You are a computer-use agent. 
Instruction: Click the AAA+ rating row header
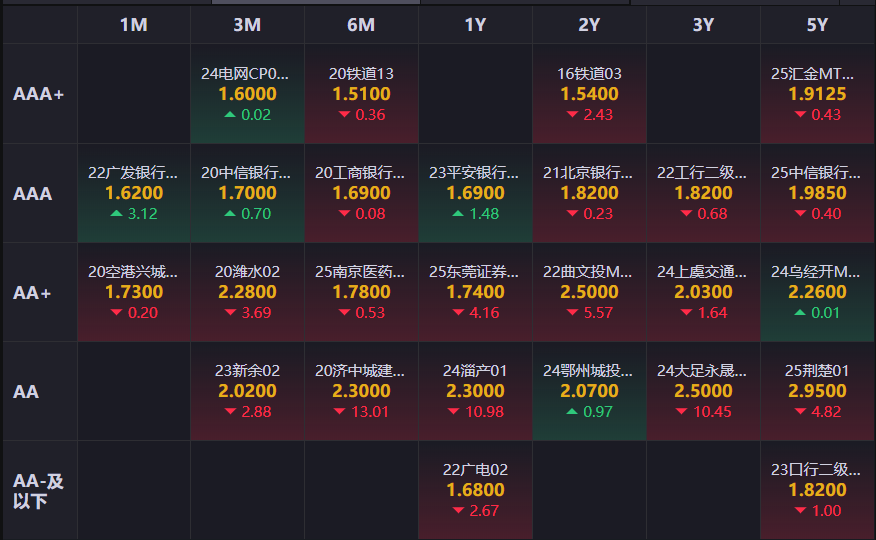(39, 94)
